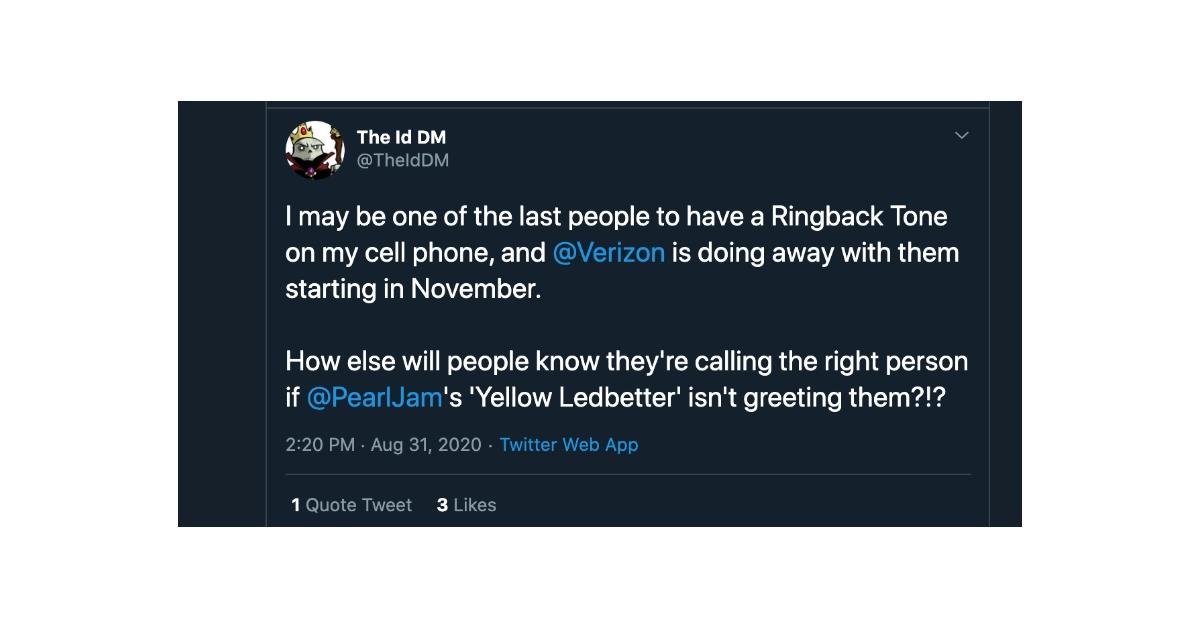Click the bold 1 quote count
This screenshot has height=628, width=1200.
(x=294, y=505)
